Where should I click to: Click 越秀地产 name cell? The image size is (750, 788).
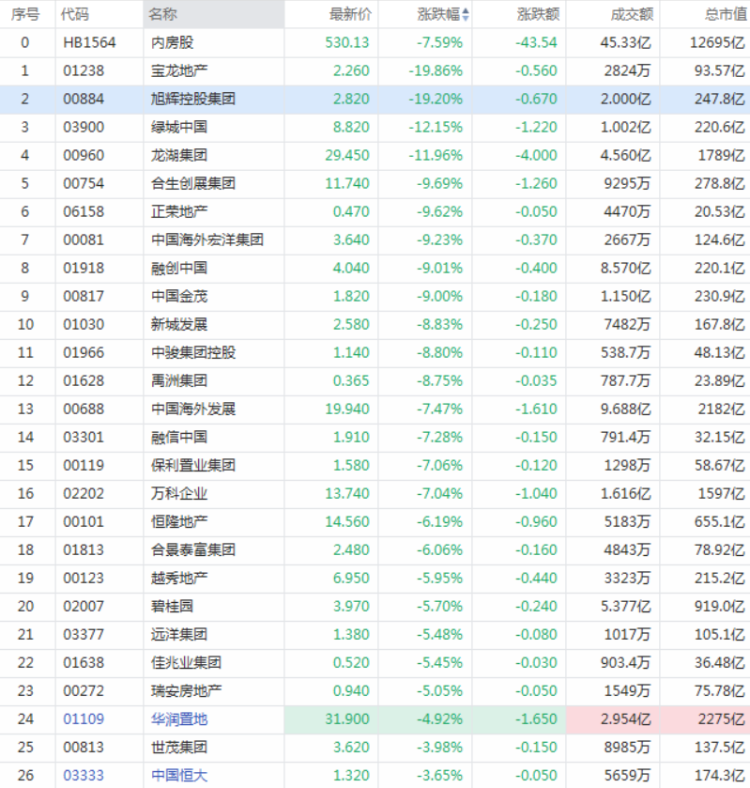tap(179, 578)
